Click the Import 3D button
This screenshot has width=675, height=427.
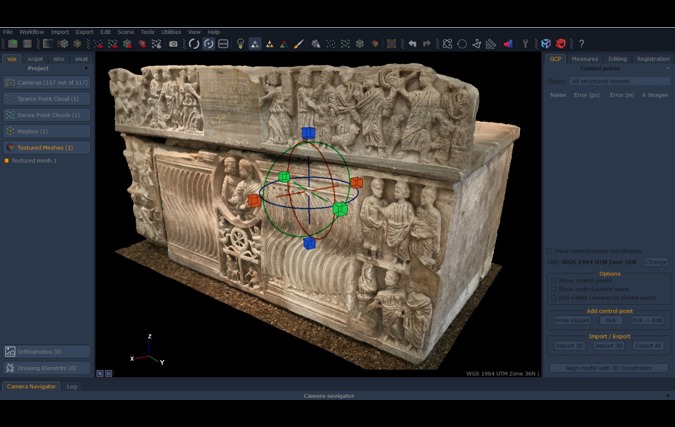609,346
